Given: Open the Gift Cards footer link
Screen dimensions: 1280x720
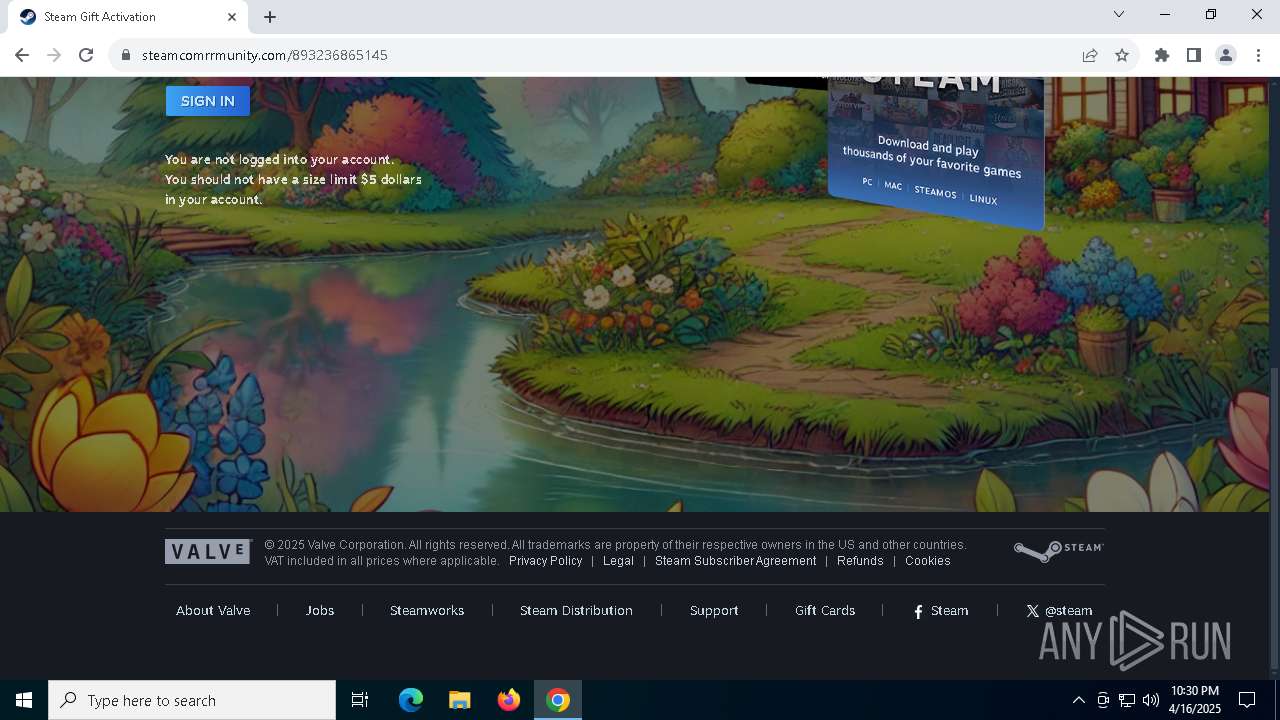Looking at the screenshot, I should tap(825, 611).
